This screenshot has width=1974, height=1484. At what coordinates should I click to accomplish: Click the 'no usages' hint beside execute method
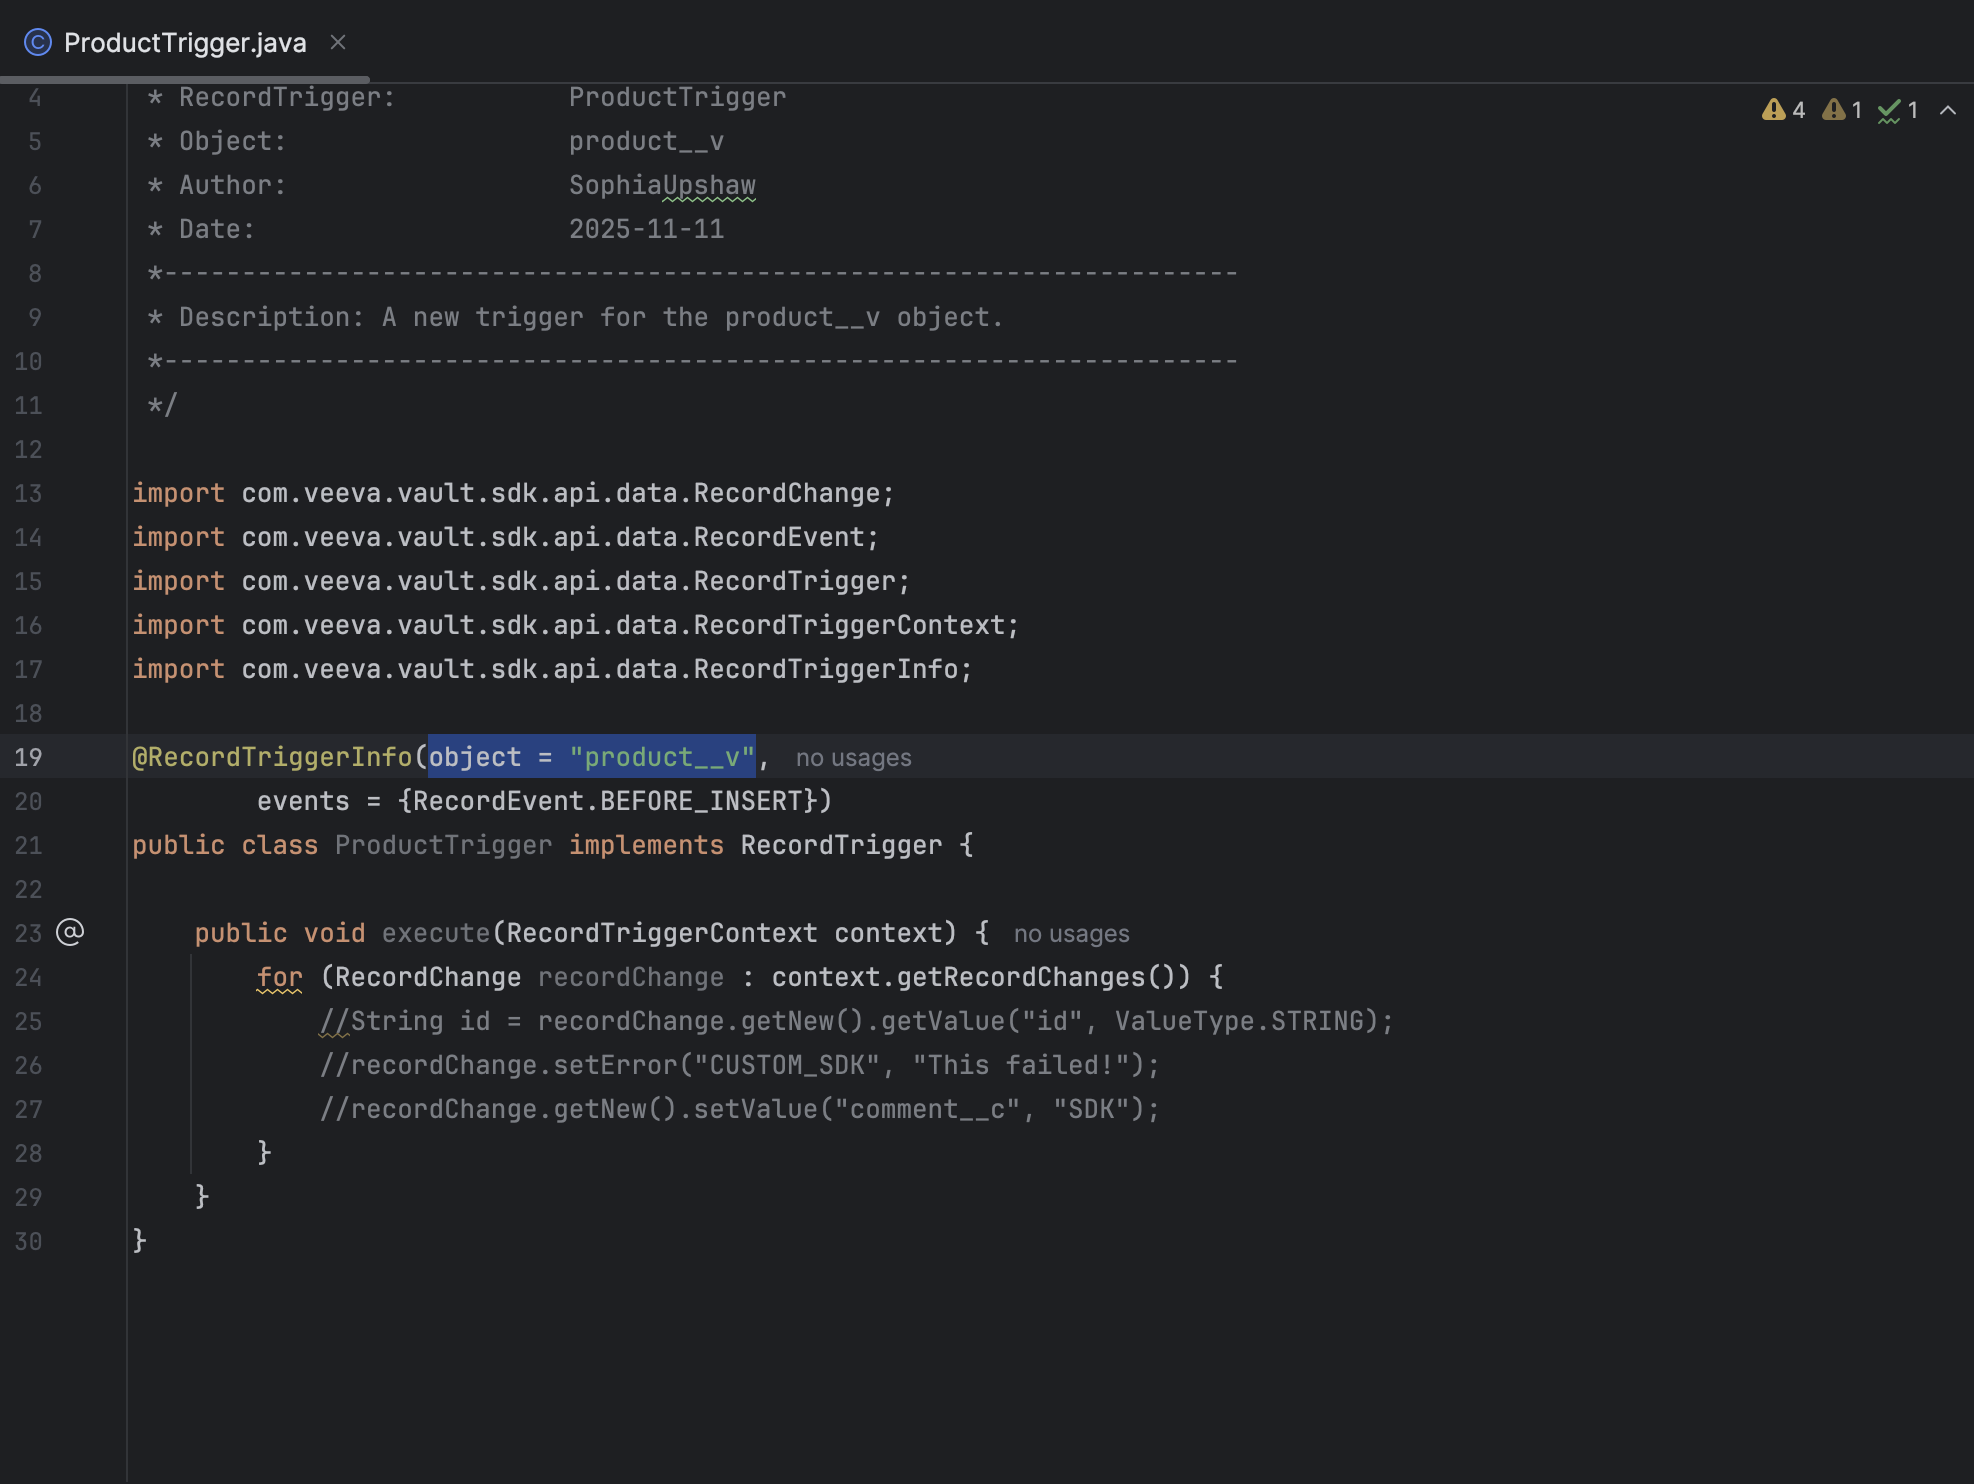[1071, 934]
